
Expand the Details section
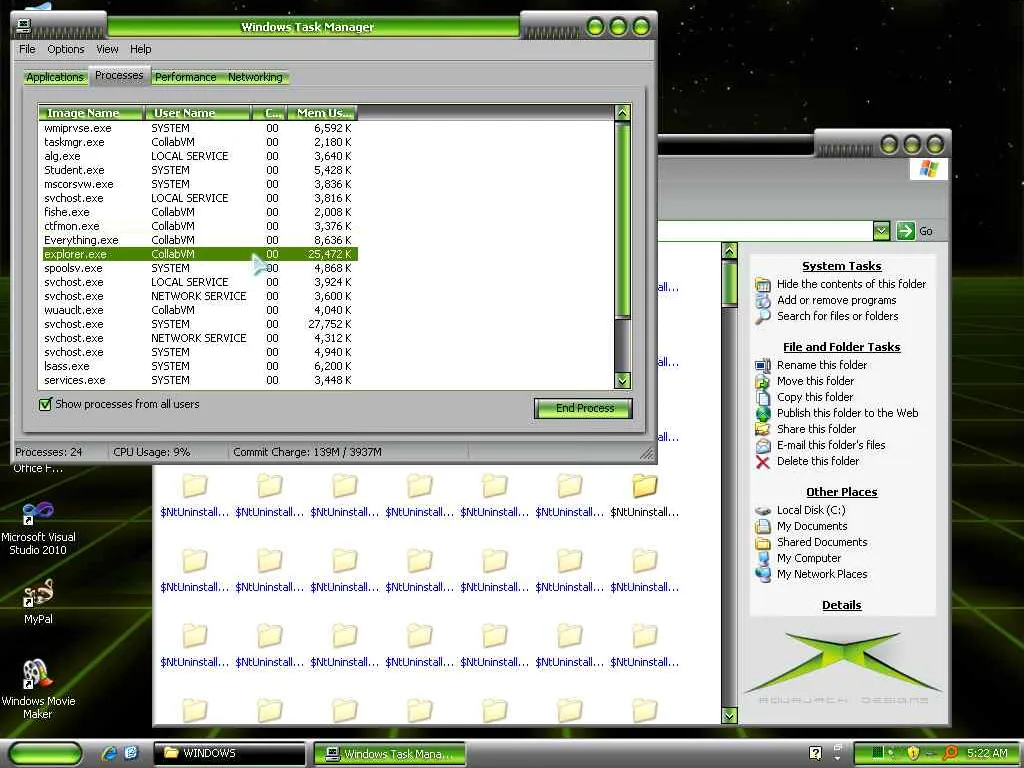coord(842,605)
